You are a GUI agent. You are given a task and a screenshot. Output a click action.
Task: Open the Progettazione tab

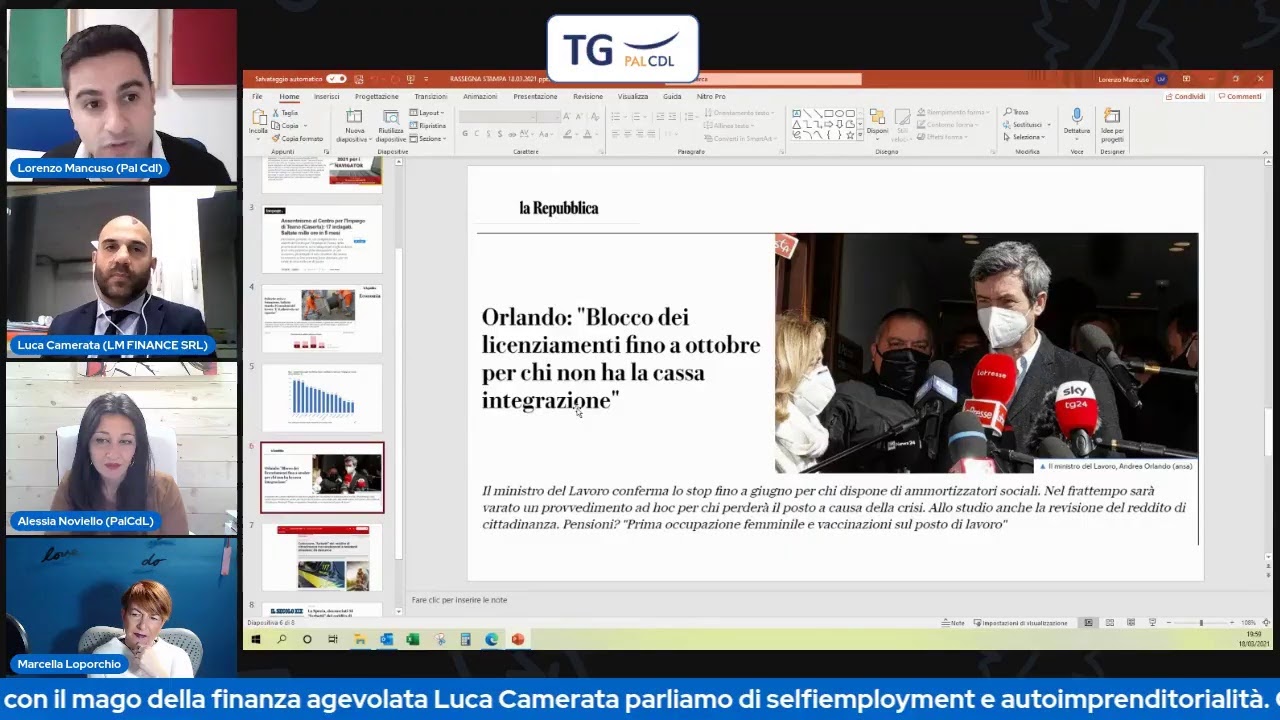376,97
